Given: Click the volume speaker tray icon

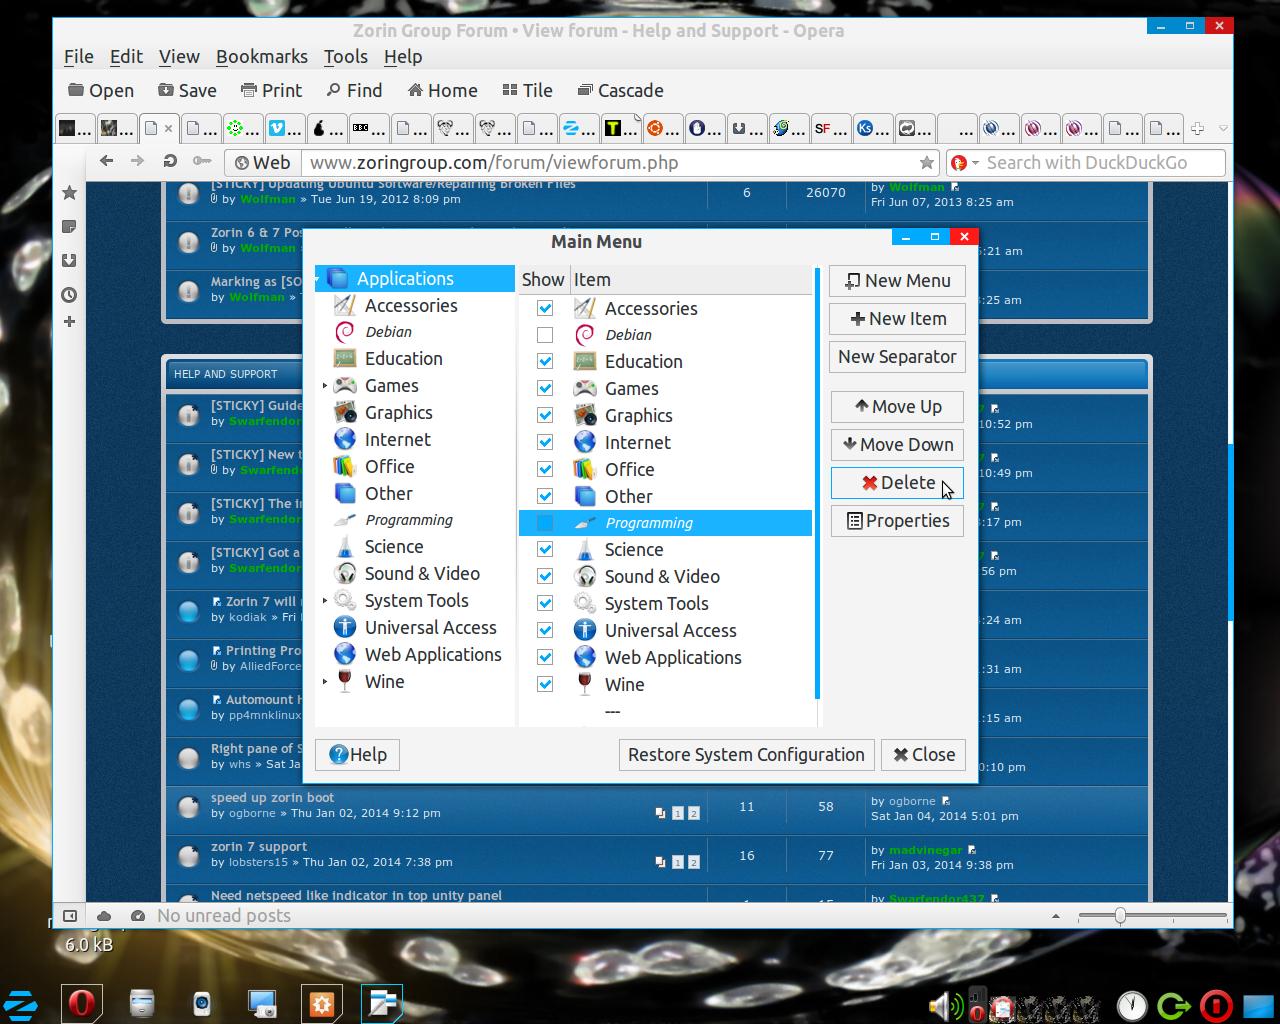Looking at the screenshot, I should point(940,1005).
